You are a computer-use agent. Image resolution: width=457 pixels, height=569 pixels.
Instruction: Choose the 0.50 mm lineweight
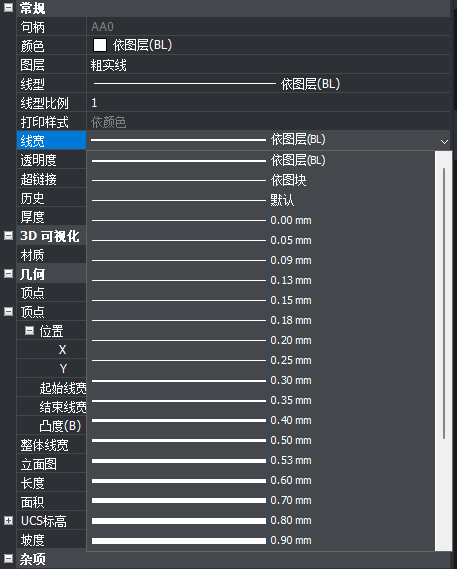point(260,440)
